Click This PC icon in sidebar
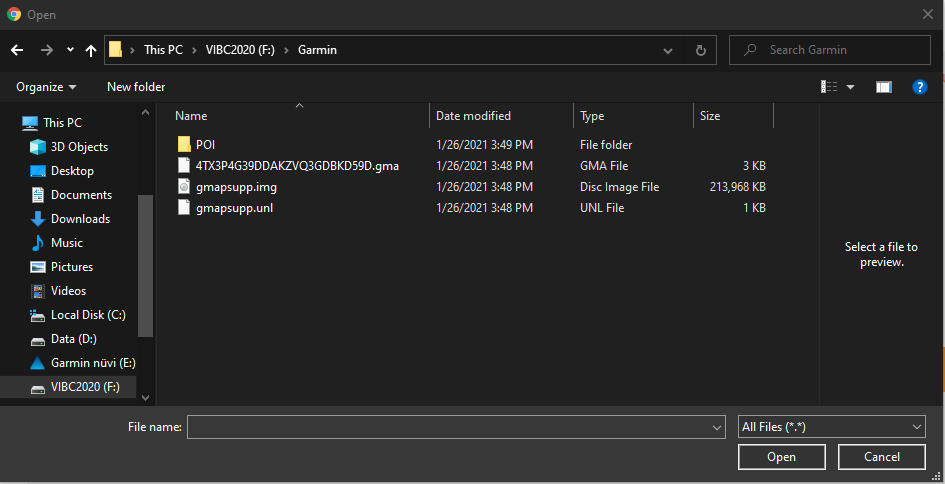The height and width of the screenshot is (484, 945). 30,123
